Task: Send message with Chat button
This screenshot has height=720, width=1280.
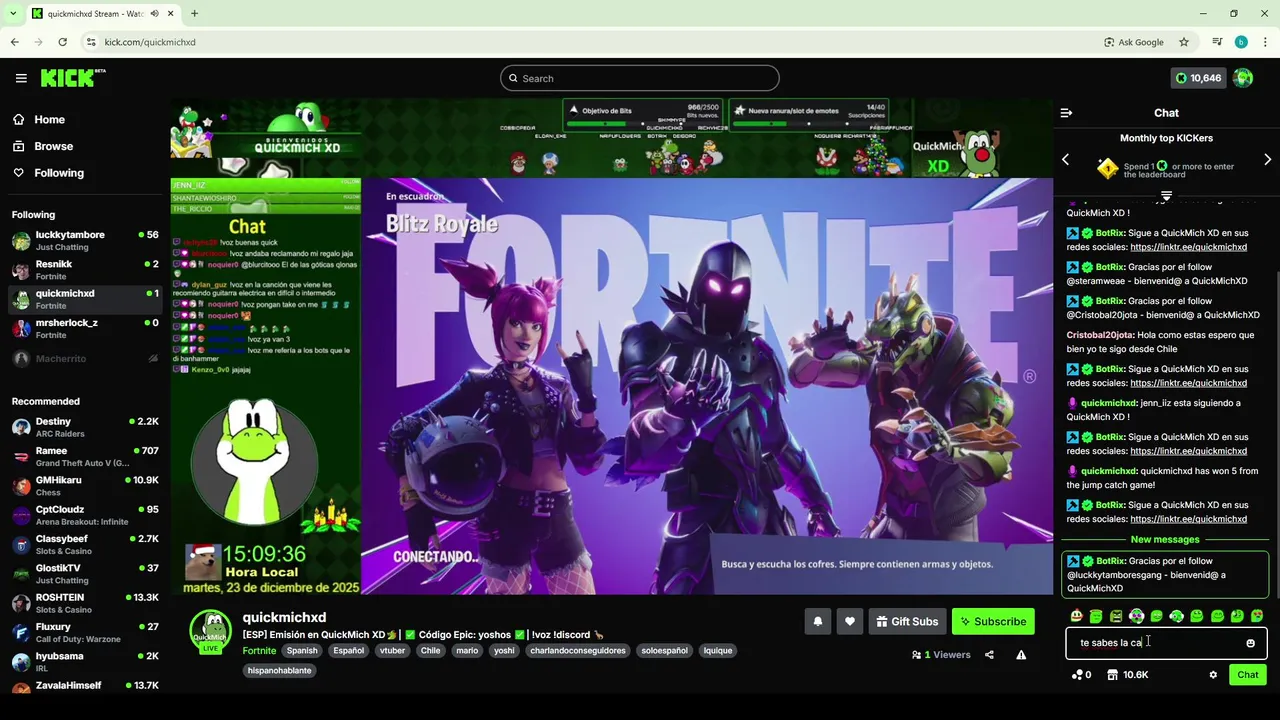Action: click(x=1247, y=675)
